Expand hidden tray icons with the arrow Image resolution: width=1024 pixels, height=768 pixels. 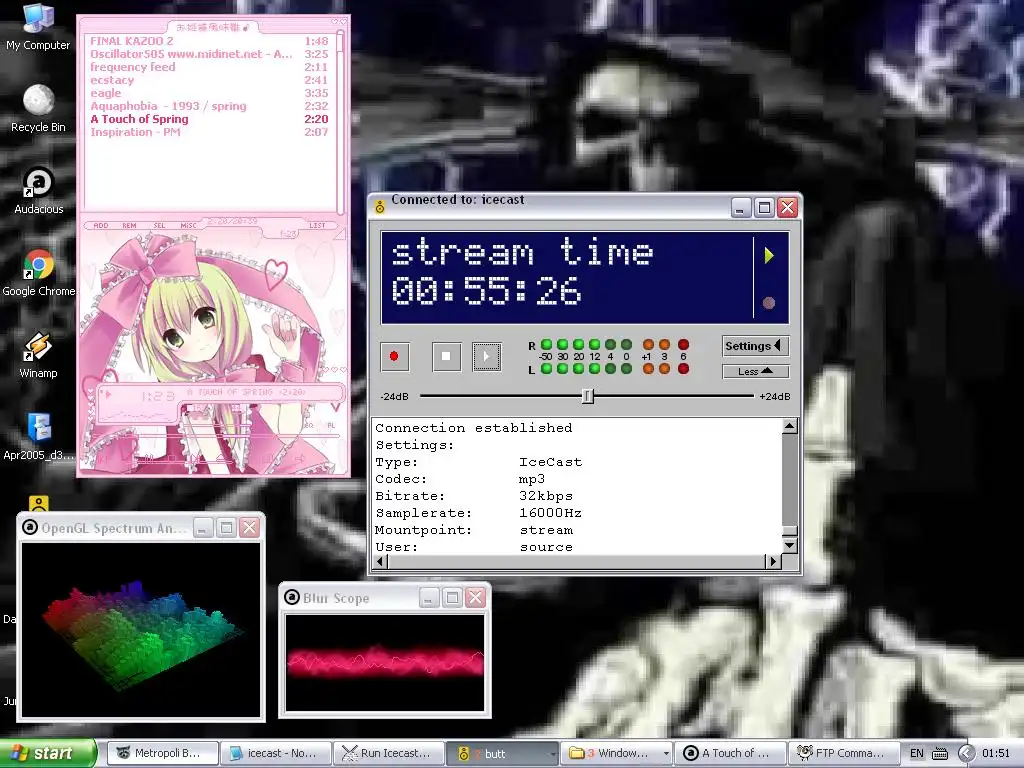click(x=966, y=753)
